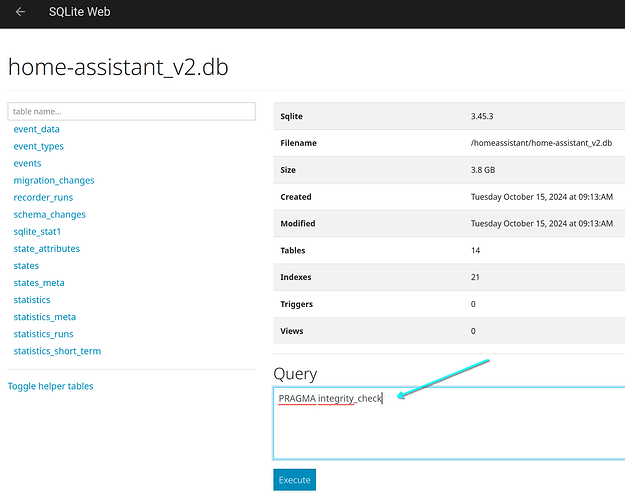Open the schema_changes table
This screenshot has height=500, width=625.
pos(49,215)
